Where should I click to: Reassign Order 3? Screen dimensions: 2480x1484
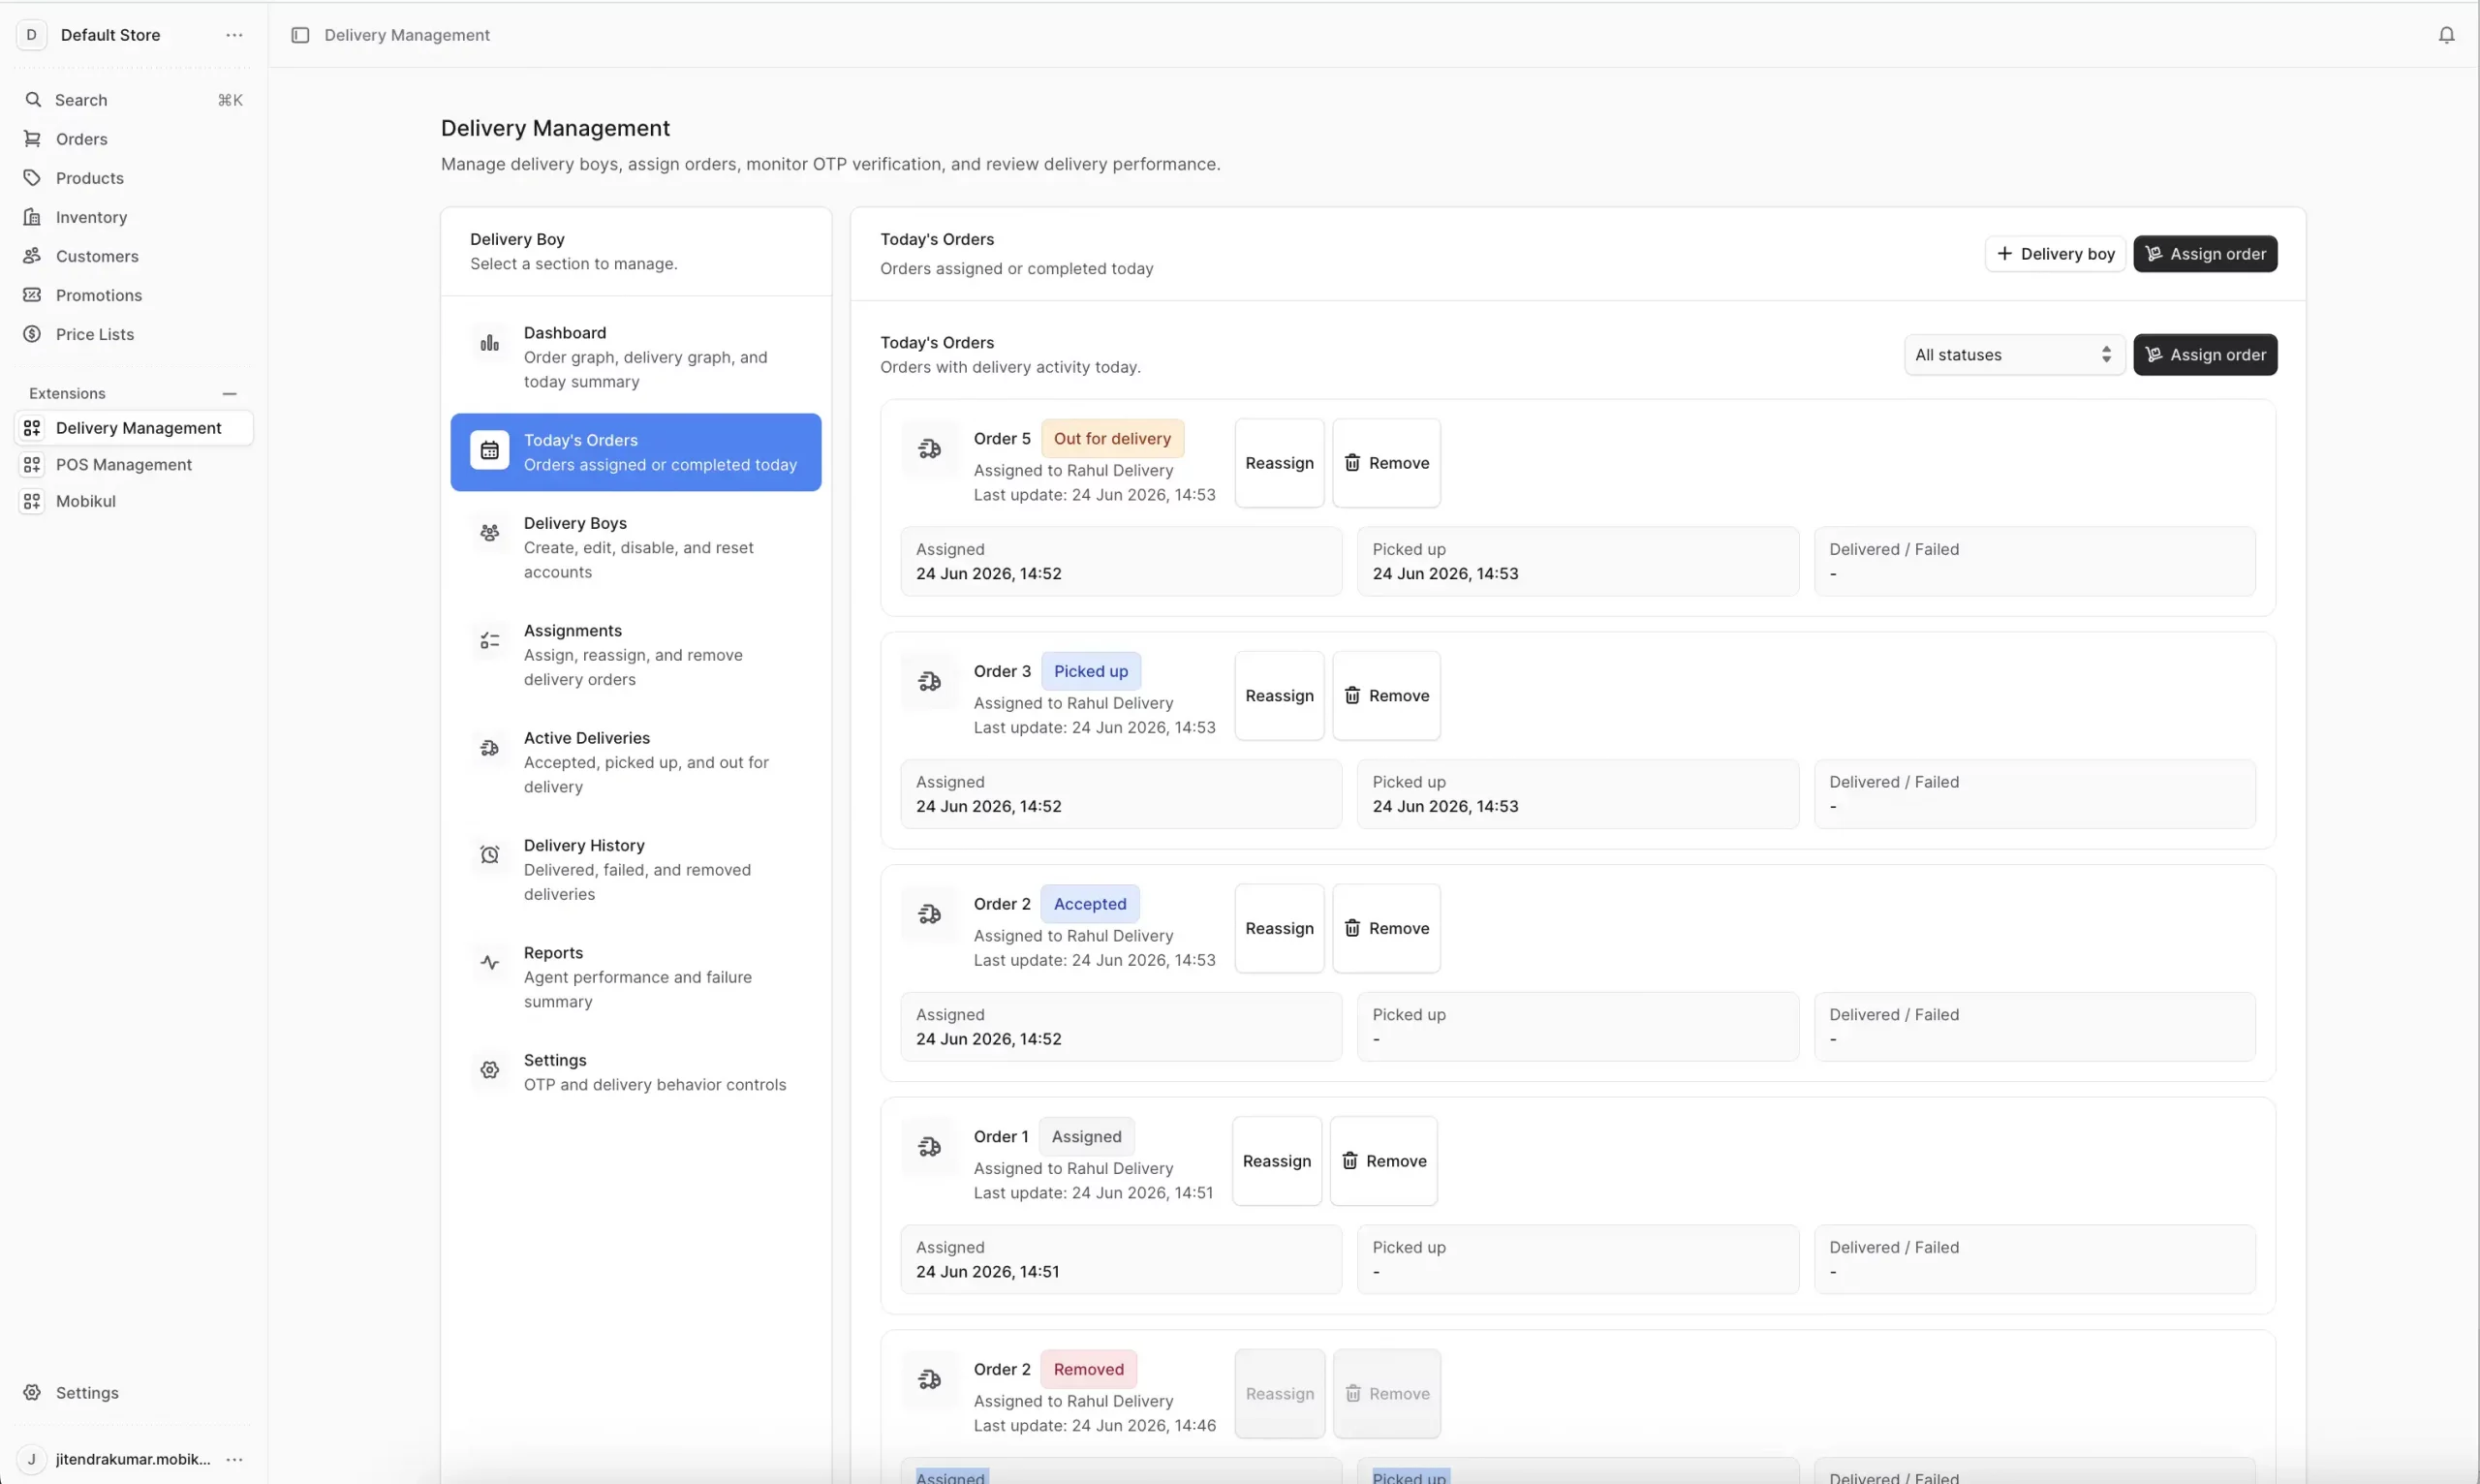click(x=1279, y=696)
